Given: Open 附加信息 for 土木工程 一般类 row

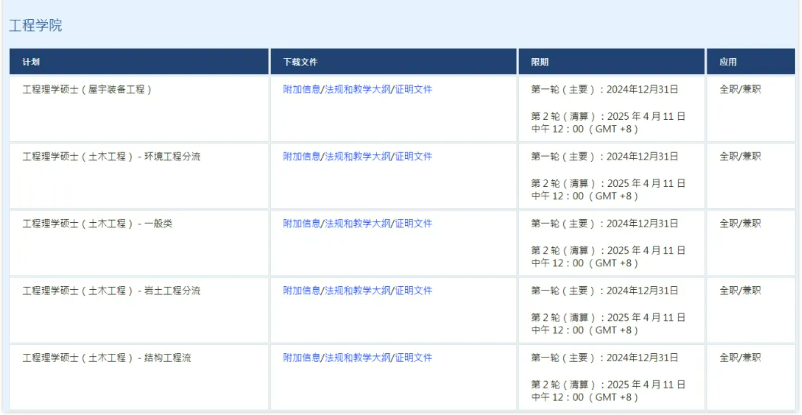Looking at the screenshot, I should click(301, 223).
